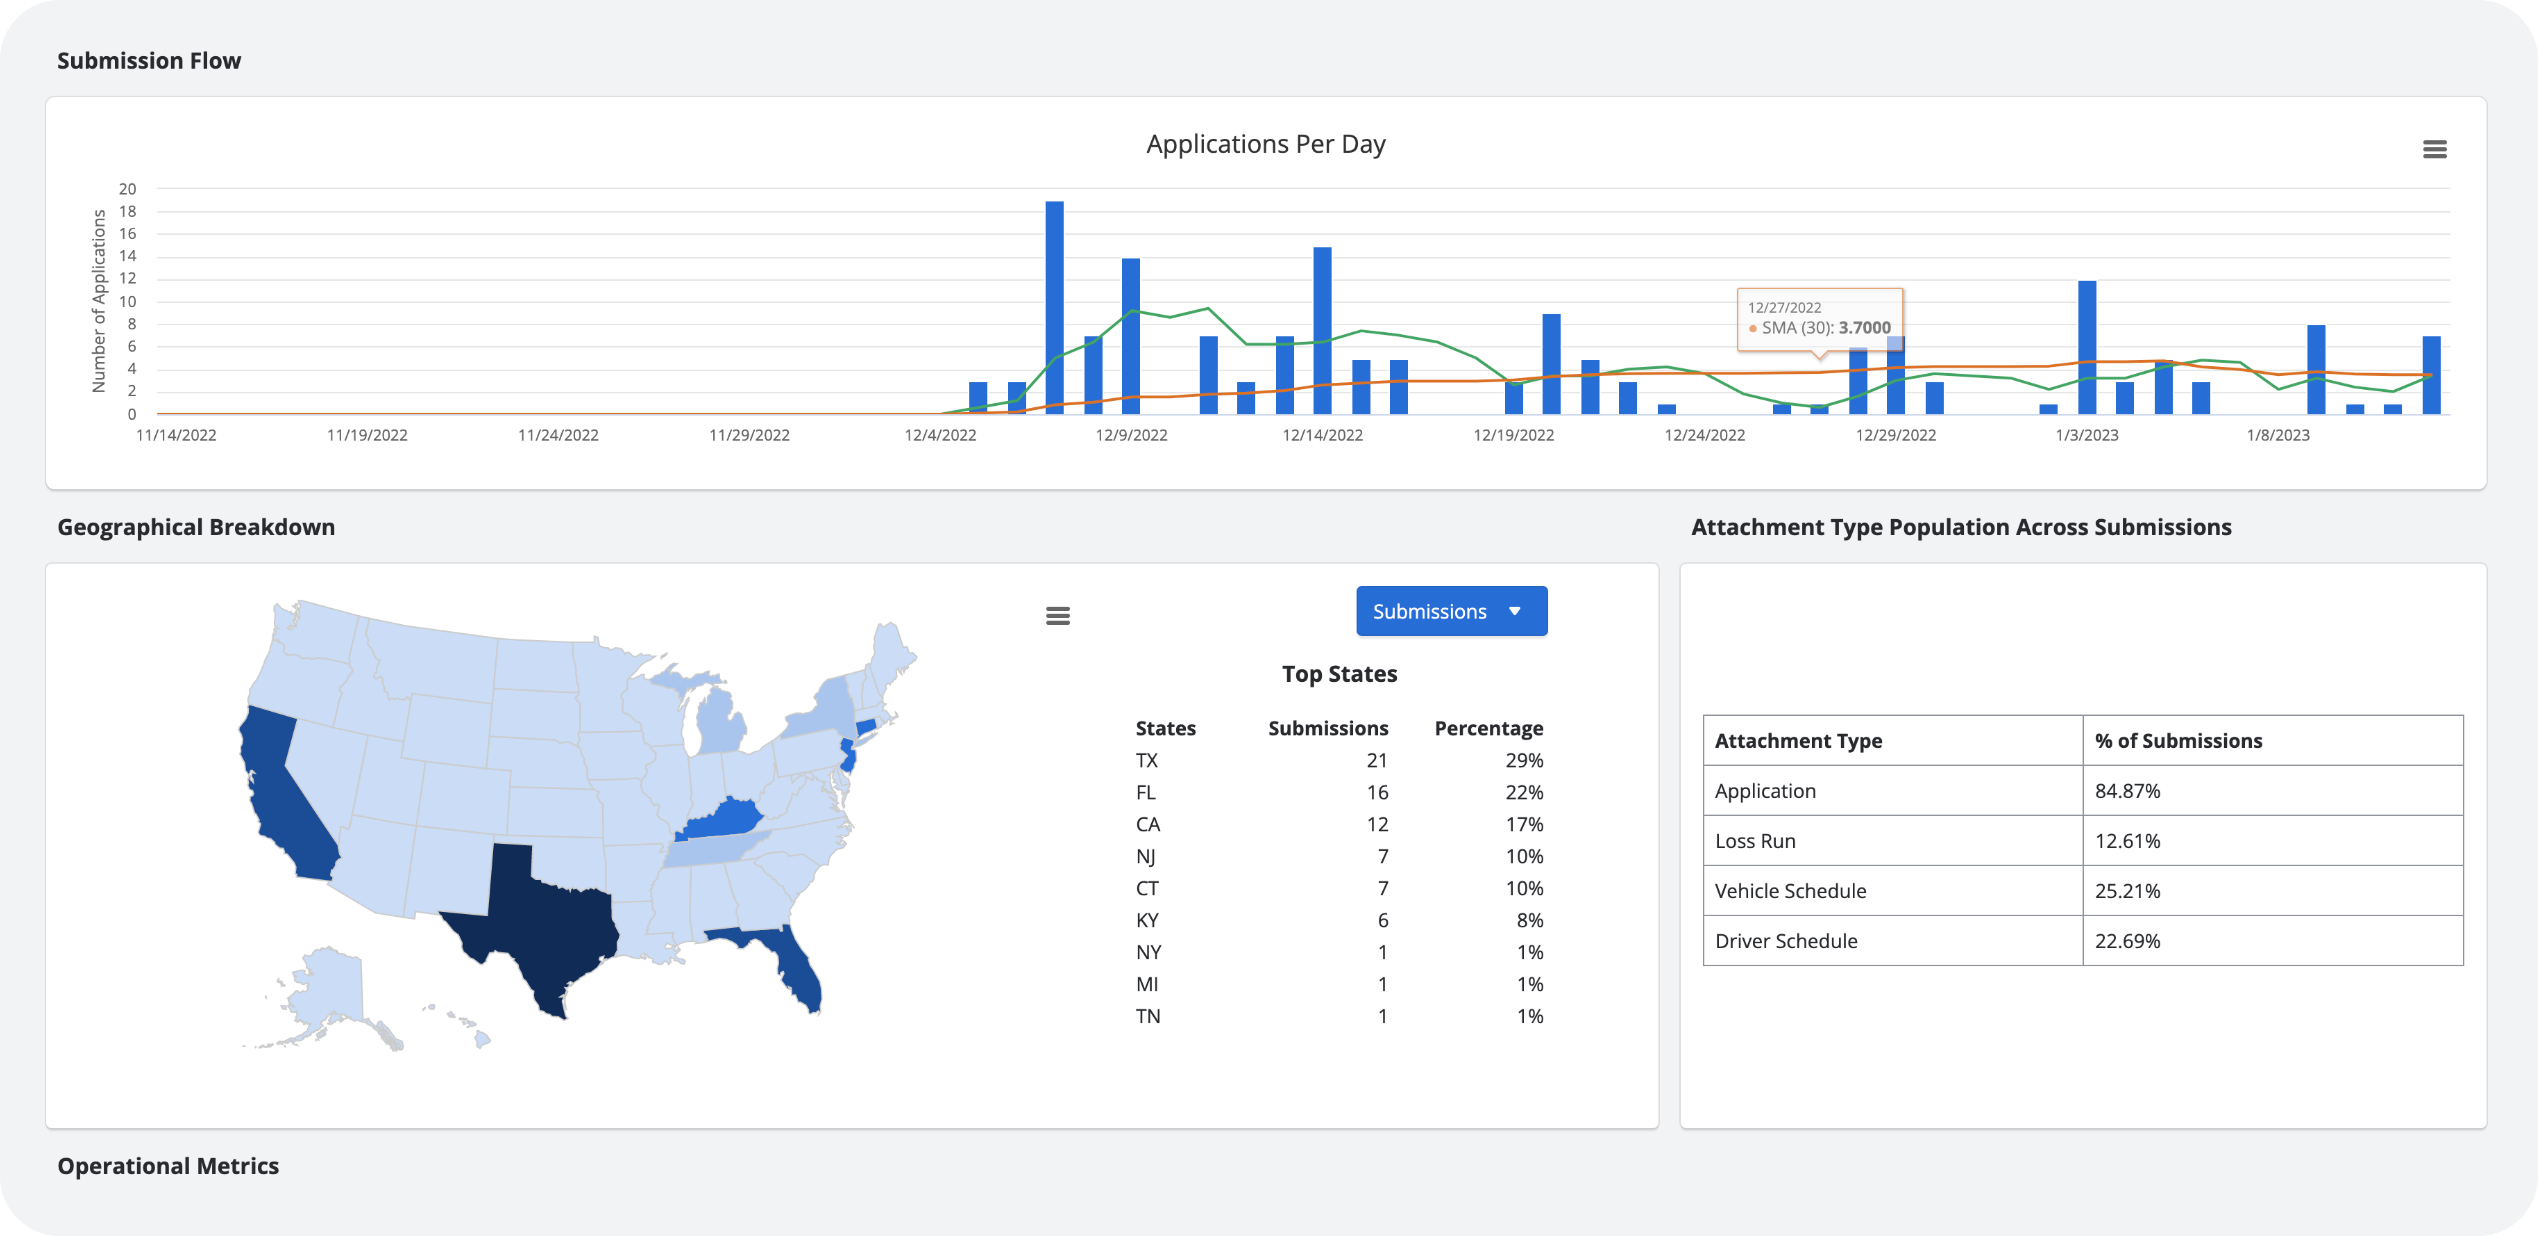Click the 12/9/2022 x-axis label

coord(1131,435)
